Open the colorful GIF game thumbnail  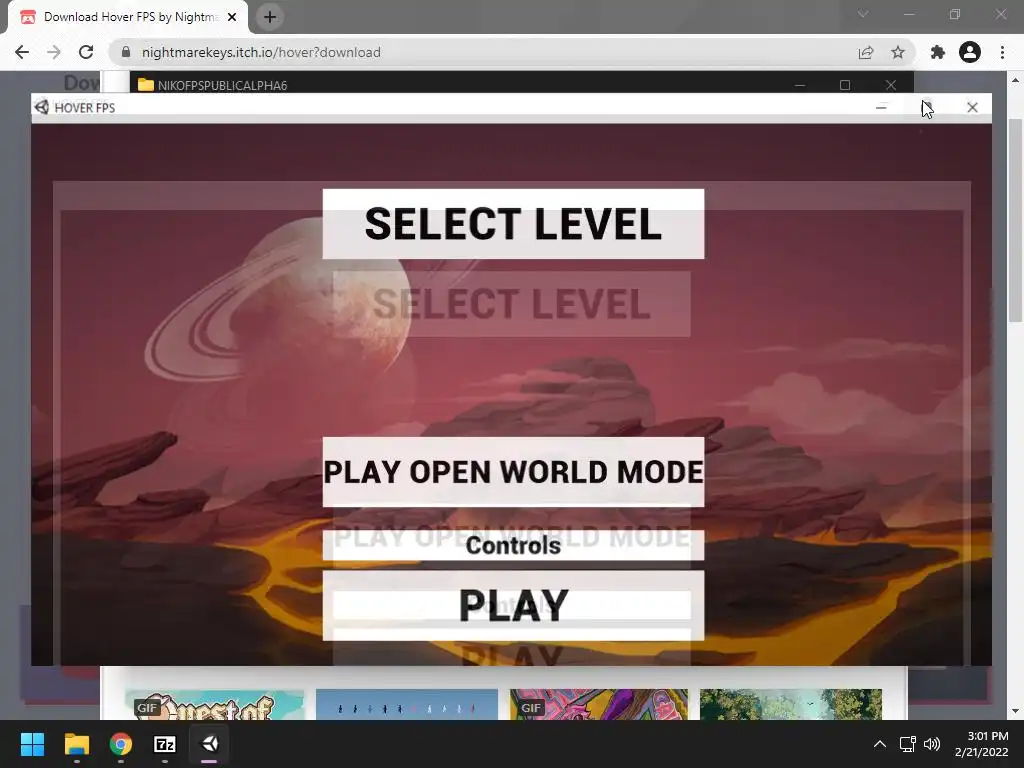[x=599, y=705]
